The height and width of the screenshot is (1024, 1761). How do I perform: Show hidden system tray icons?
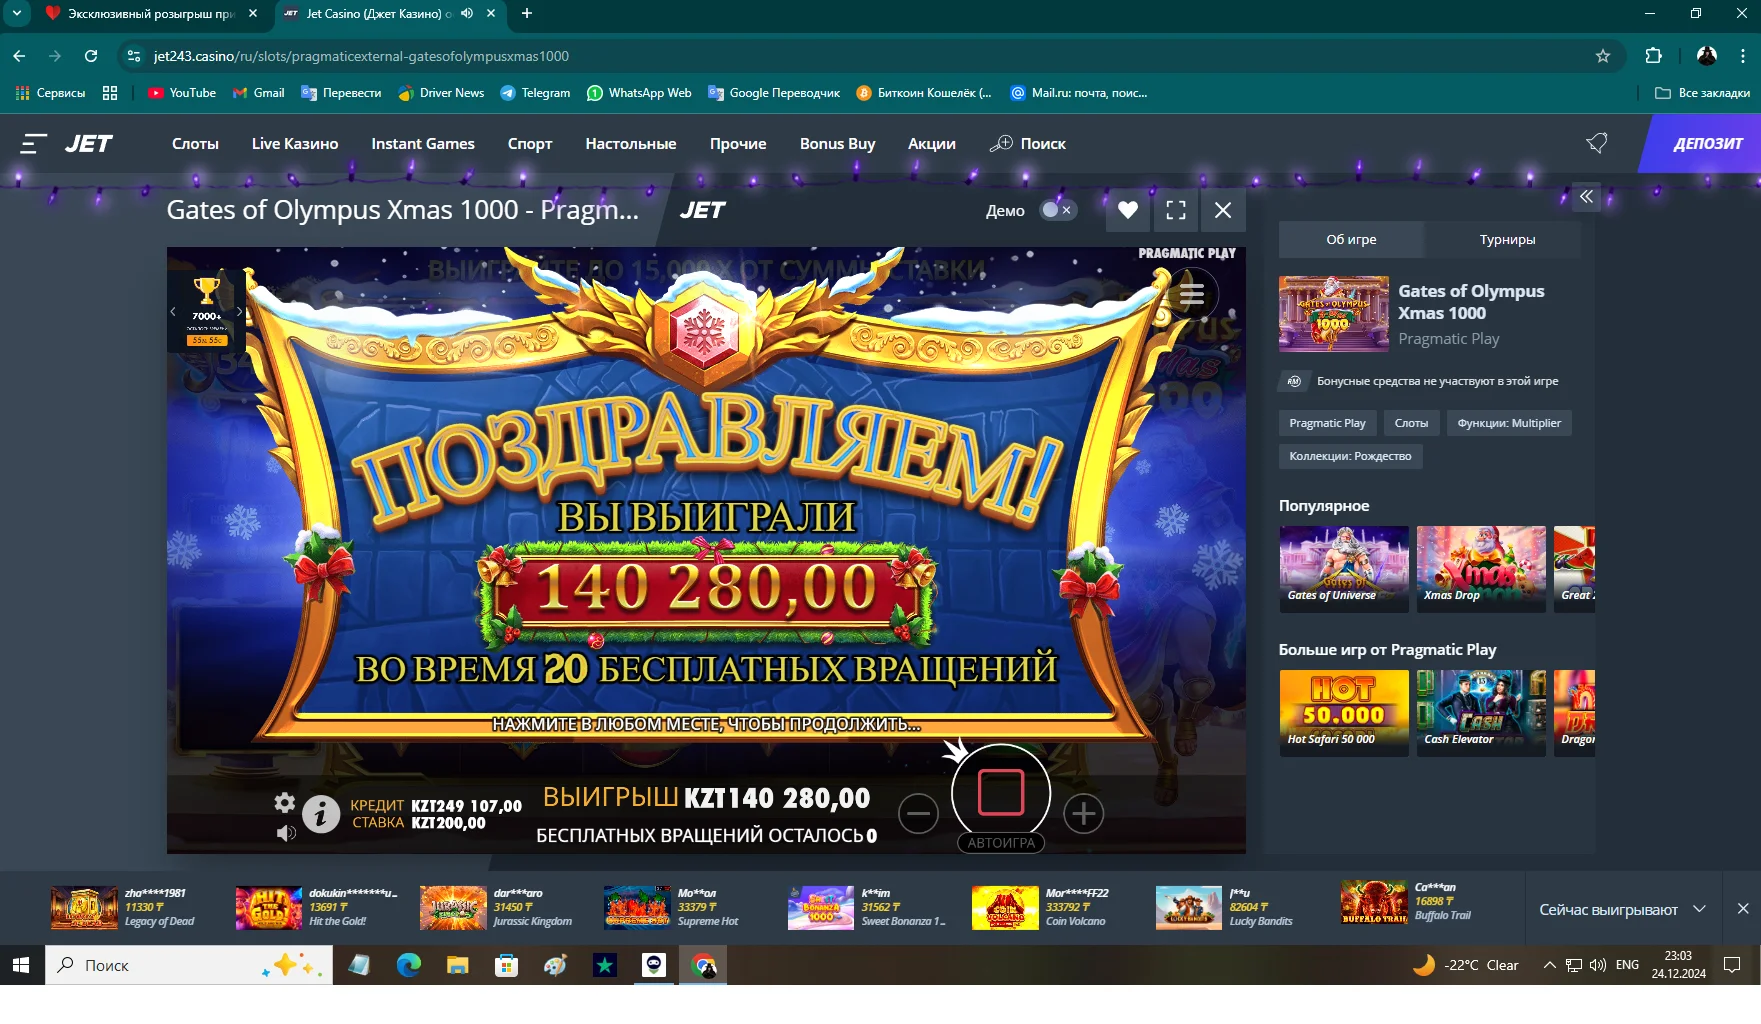pyautogui.click(x=1549, y=965)
